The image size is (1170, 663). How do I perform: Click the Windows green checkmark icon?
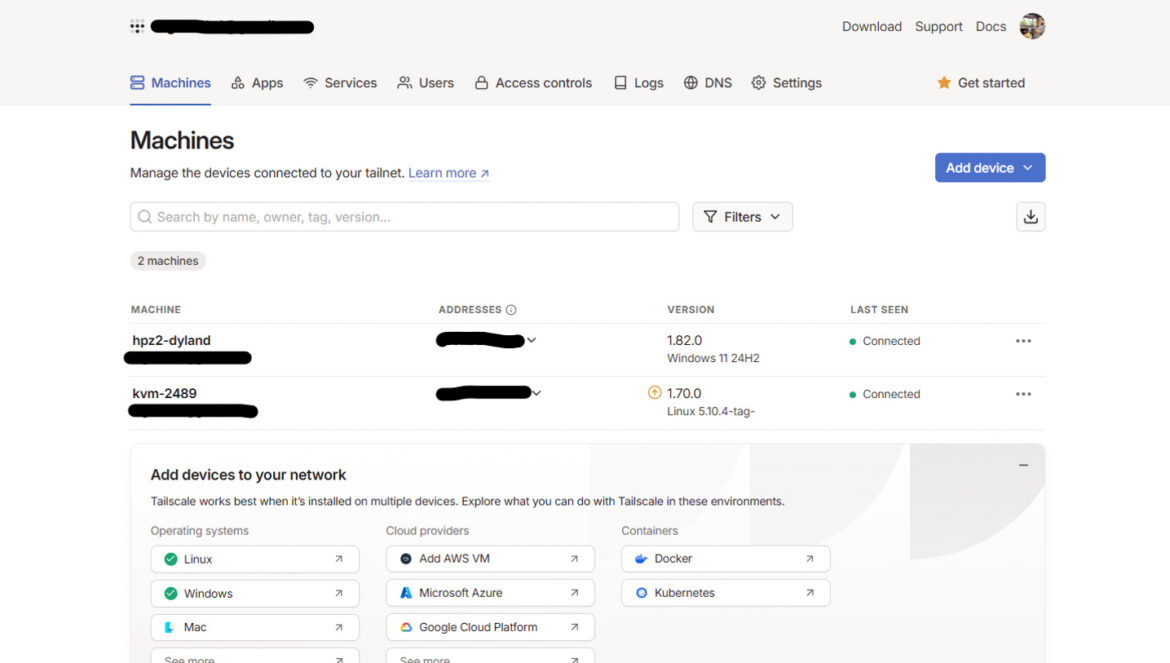click(x=171, y=594)
